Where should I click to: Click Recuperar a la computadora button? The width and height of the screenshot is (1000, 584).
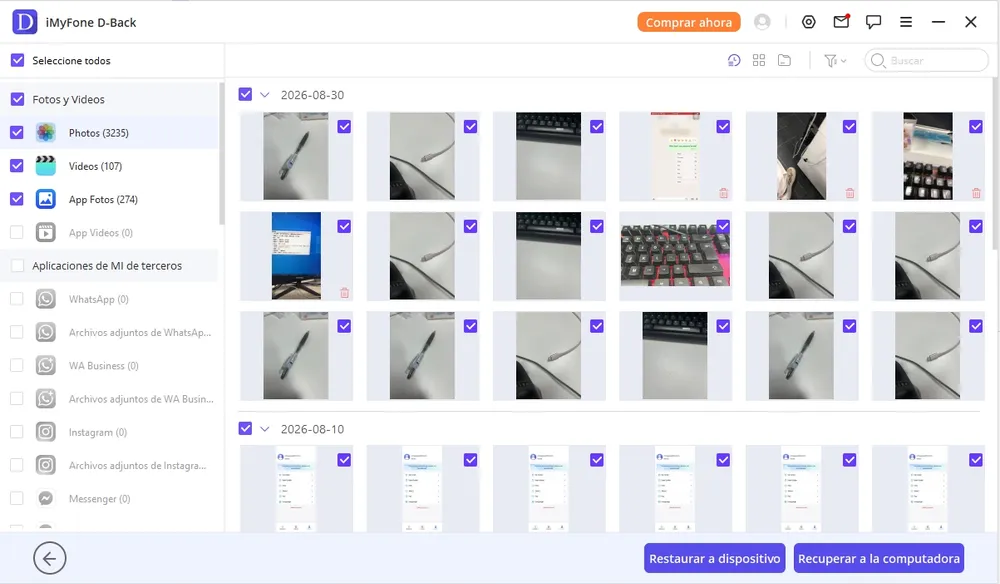pyautogui.click(x=879, y=558)
